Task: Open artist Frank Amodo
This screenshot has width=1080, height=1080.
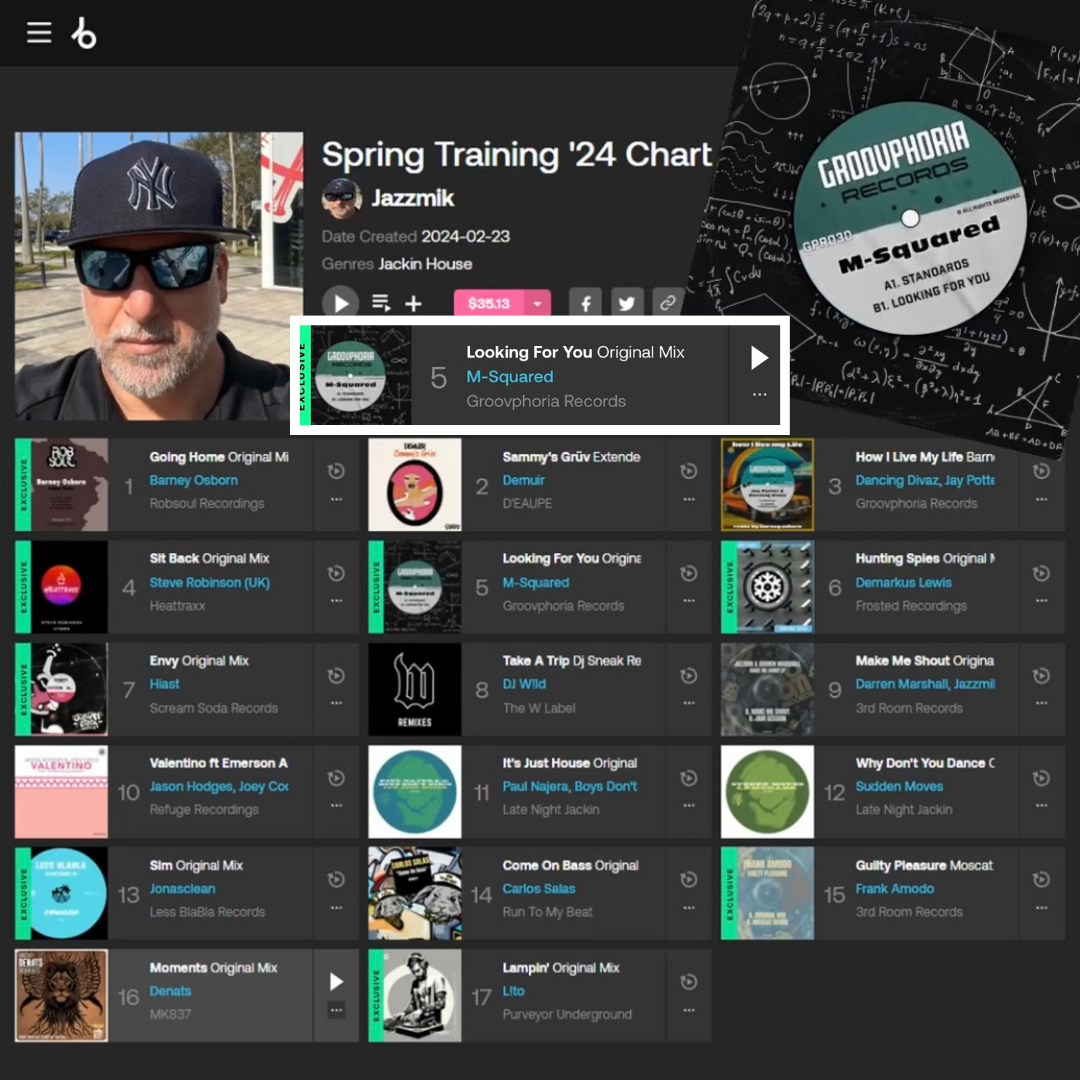Action: pos(894,889)
